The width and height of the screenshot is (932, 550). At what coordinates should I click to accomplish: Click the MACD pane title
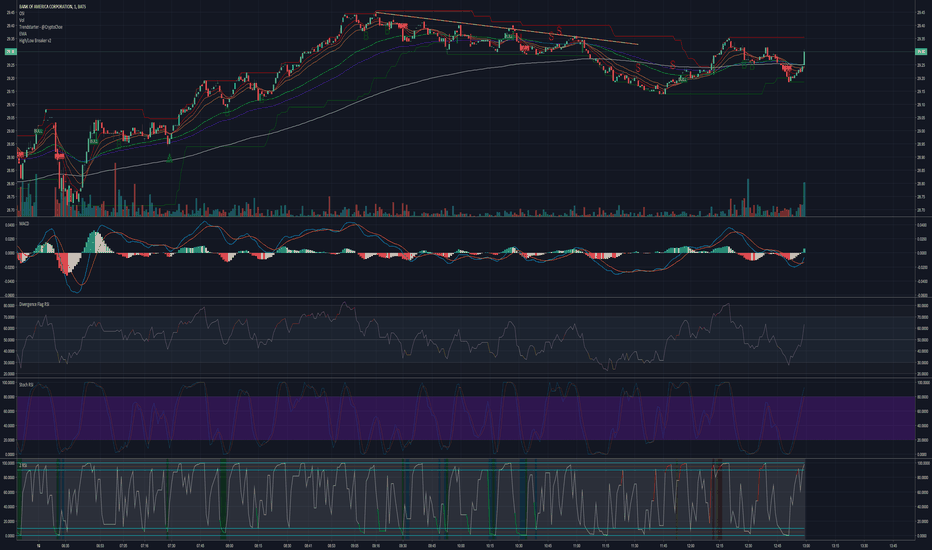(24, 224)
